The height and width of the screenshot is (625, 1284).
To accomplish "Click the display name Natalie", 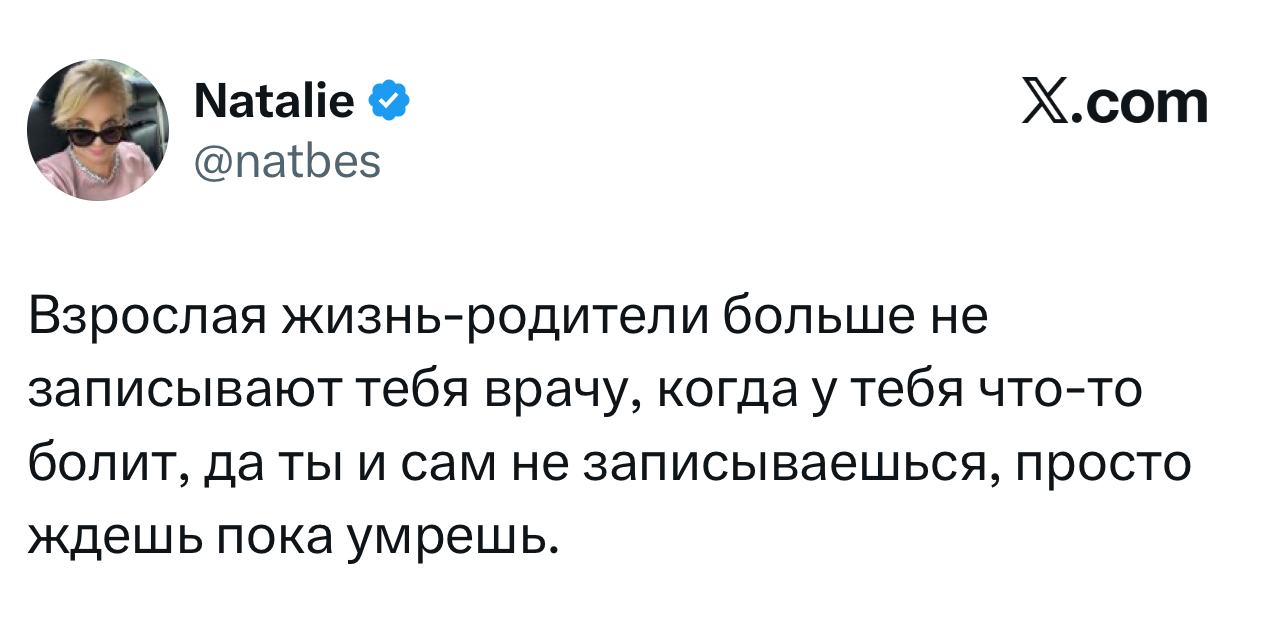I will pos(273,101).
